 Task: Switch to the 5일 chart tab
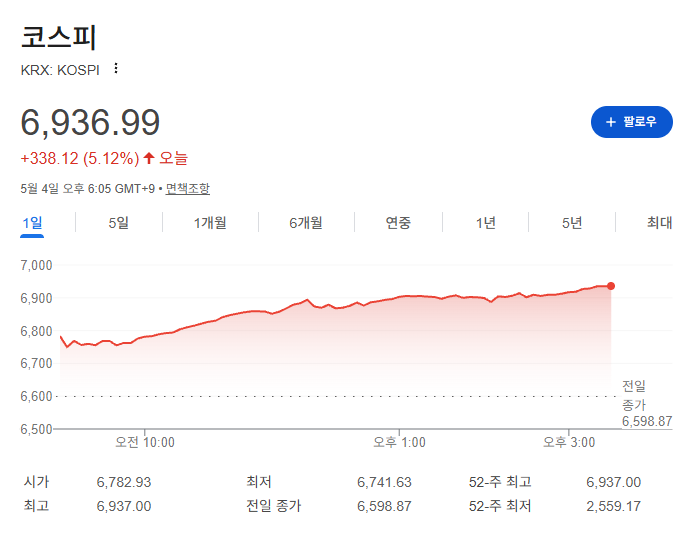pos(119,223)
